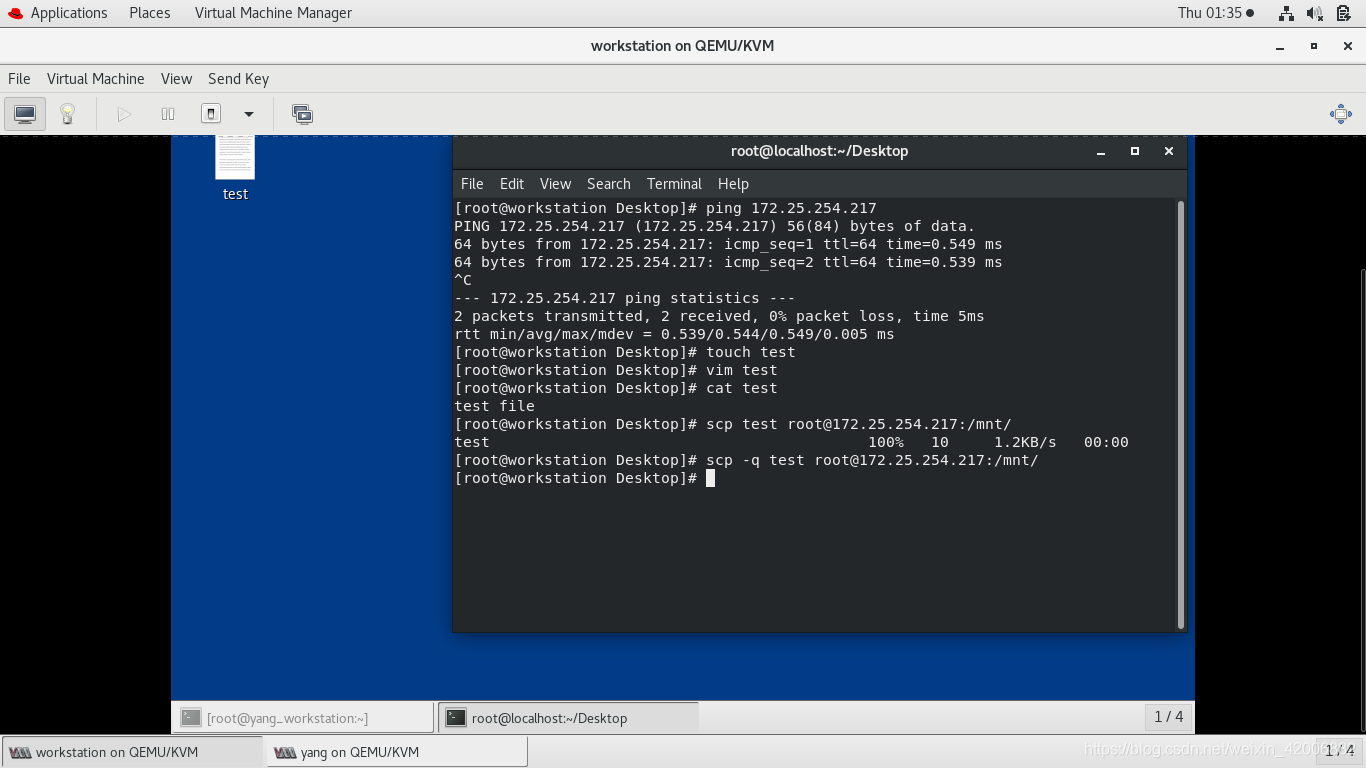Click the 'rtt min/avg/max/mdev' line

tap(674, 334)
